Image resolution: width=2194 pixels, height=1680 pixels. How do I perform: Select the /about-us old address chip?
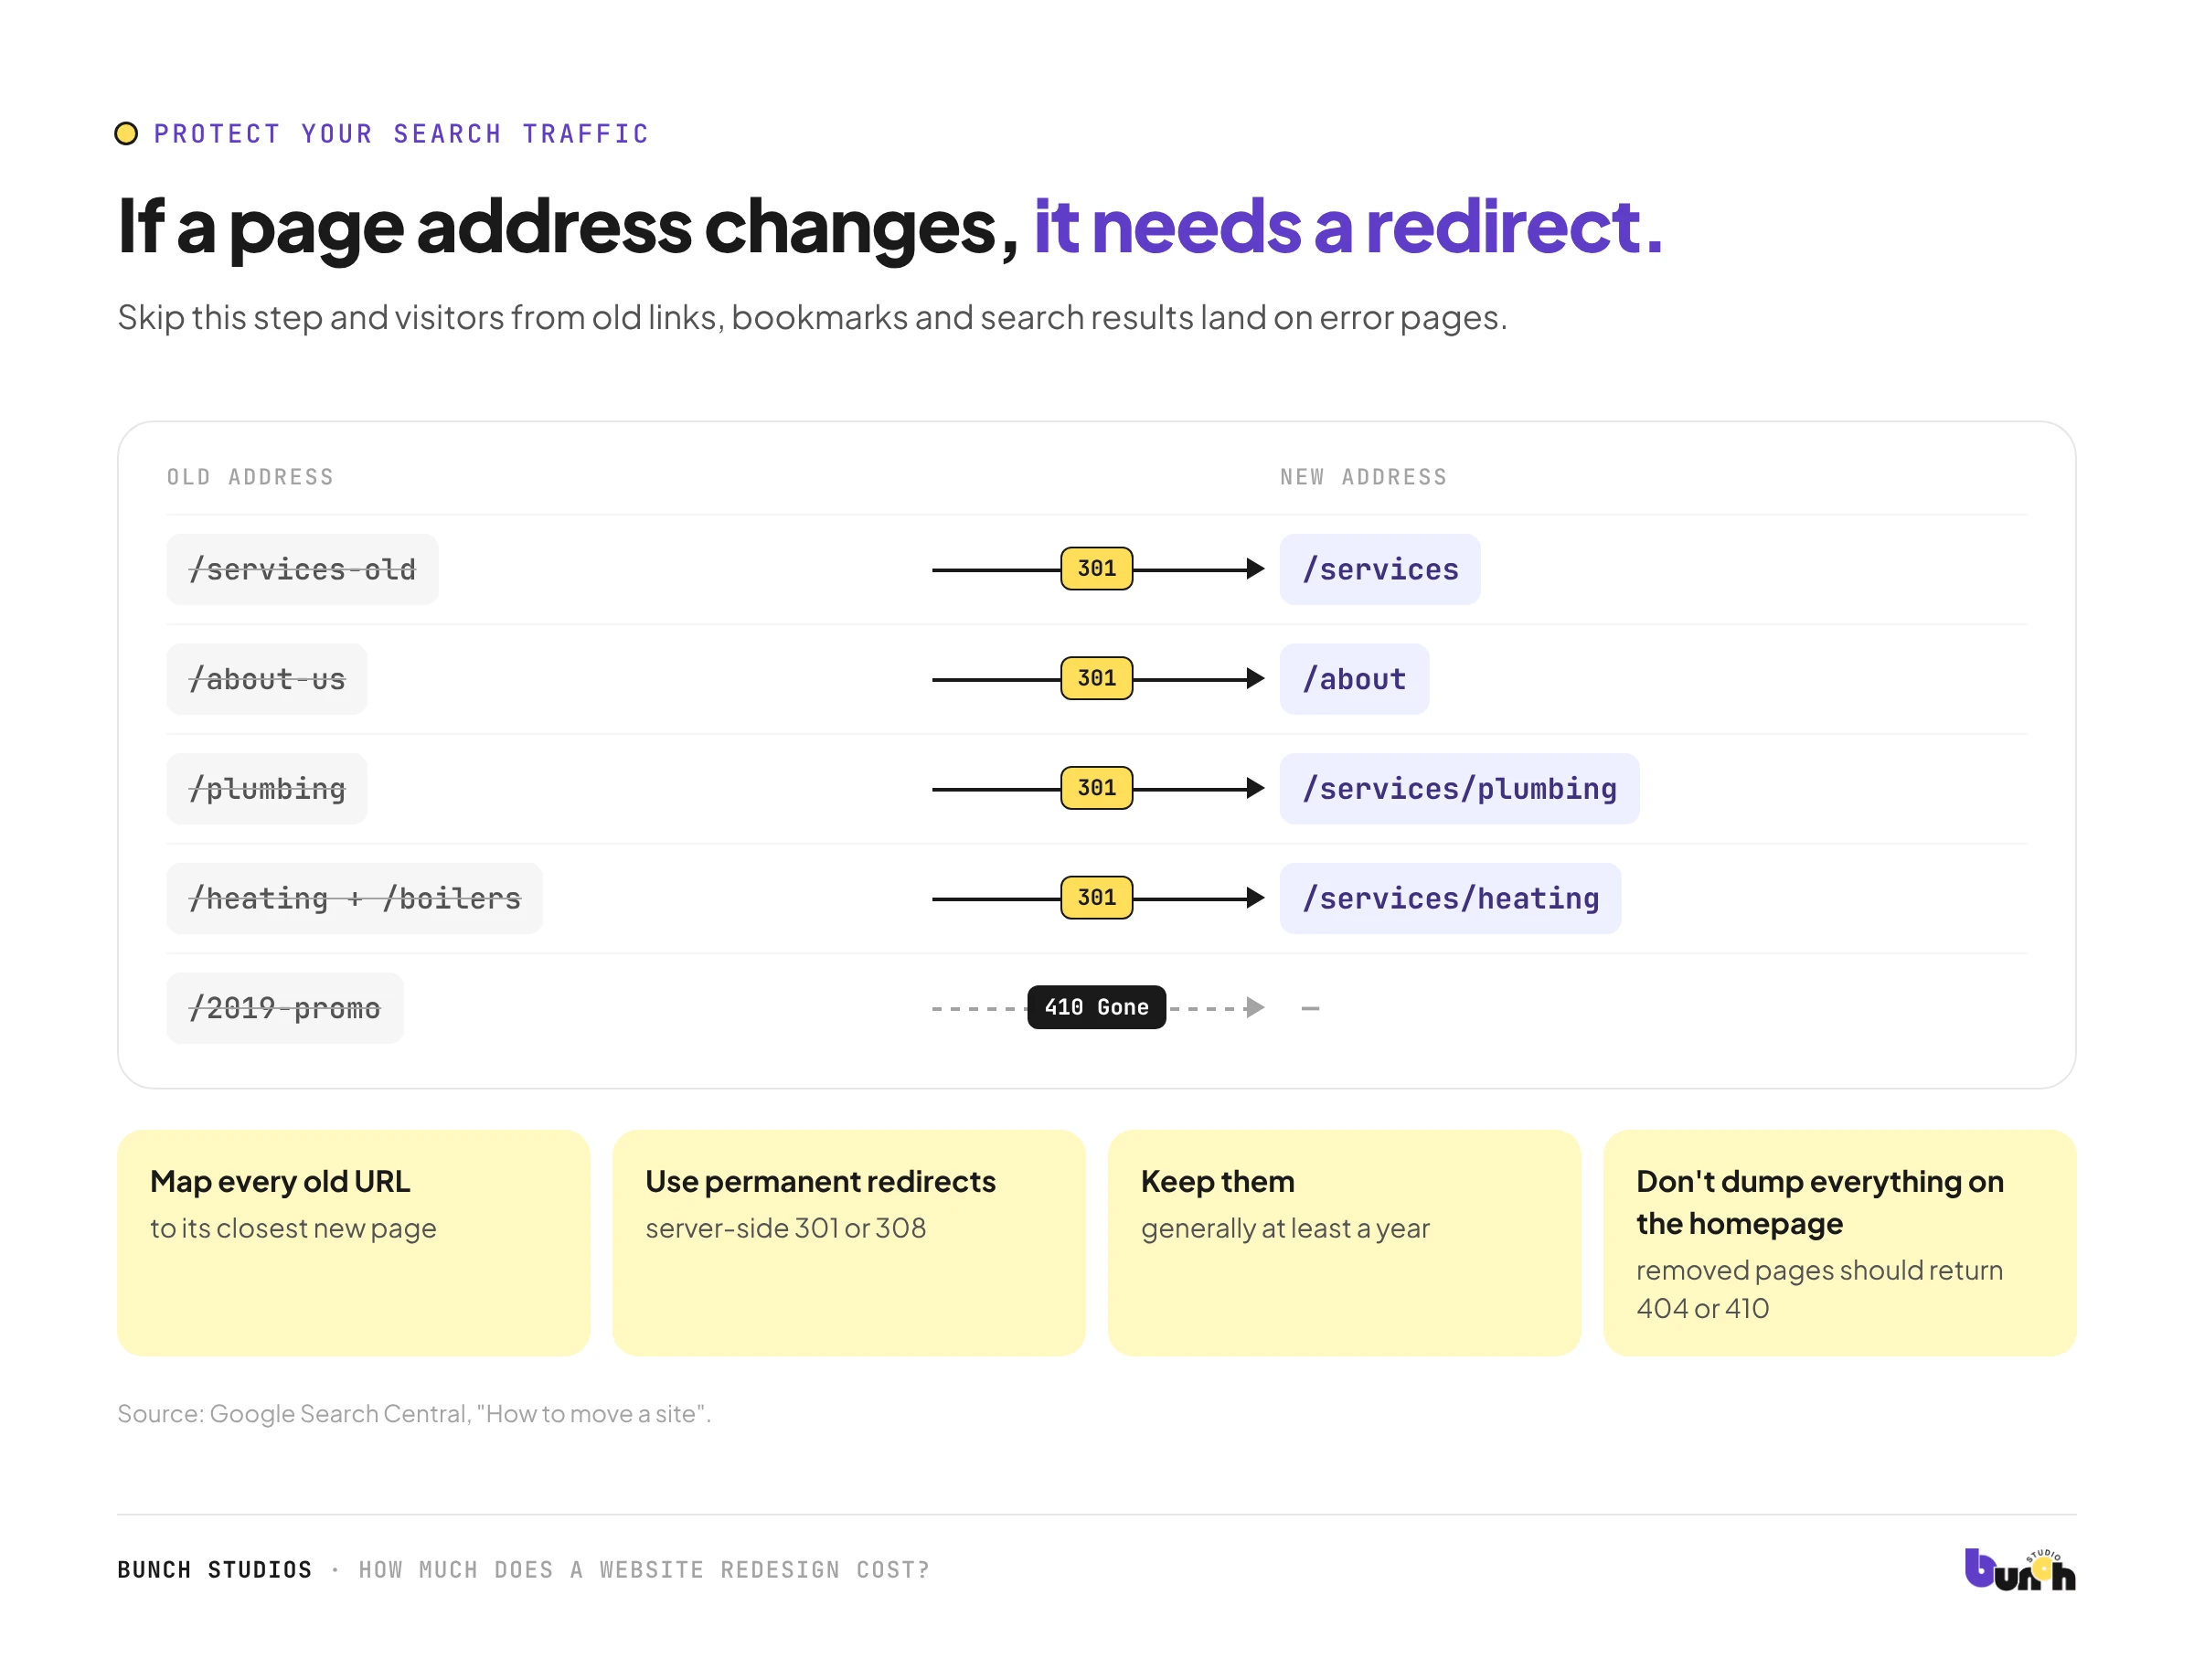(x=267, y=679)
